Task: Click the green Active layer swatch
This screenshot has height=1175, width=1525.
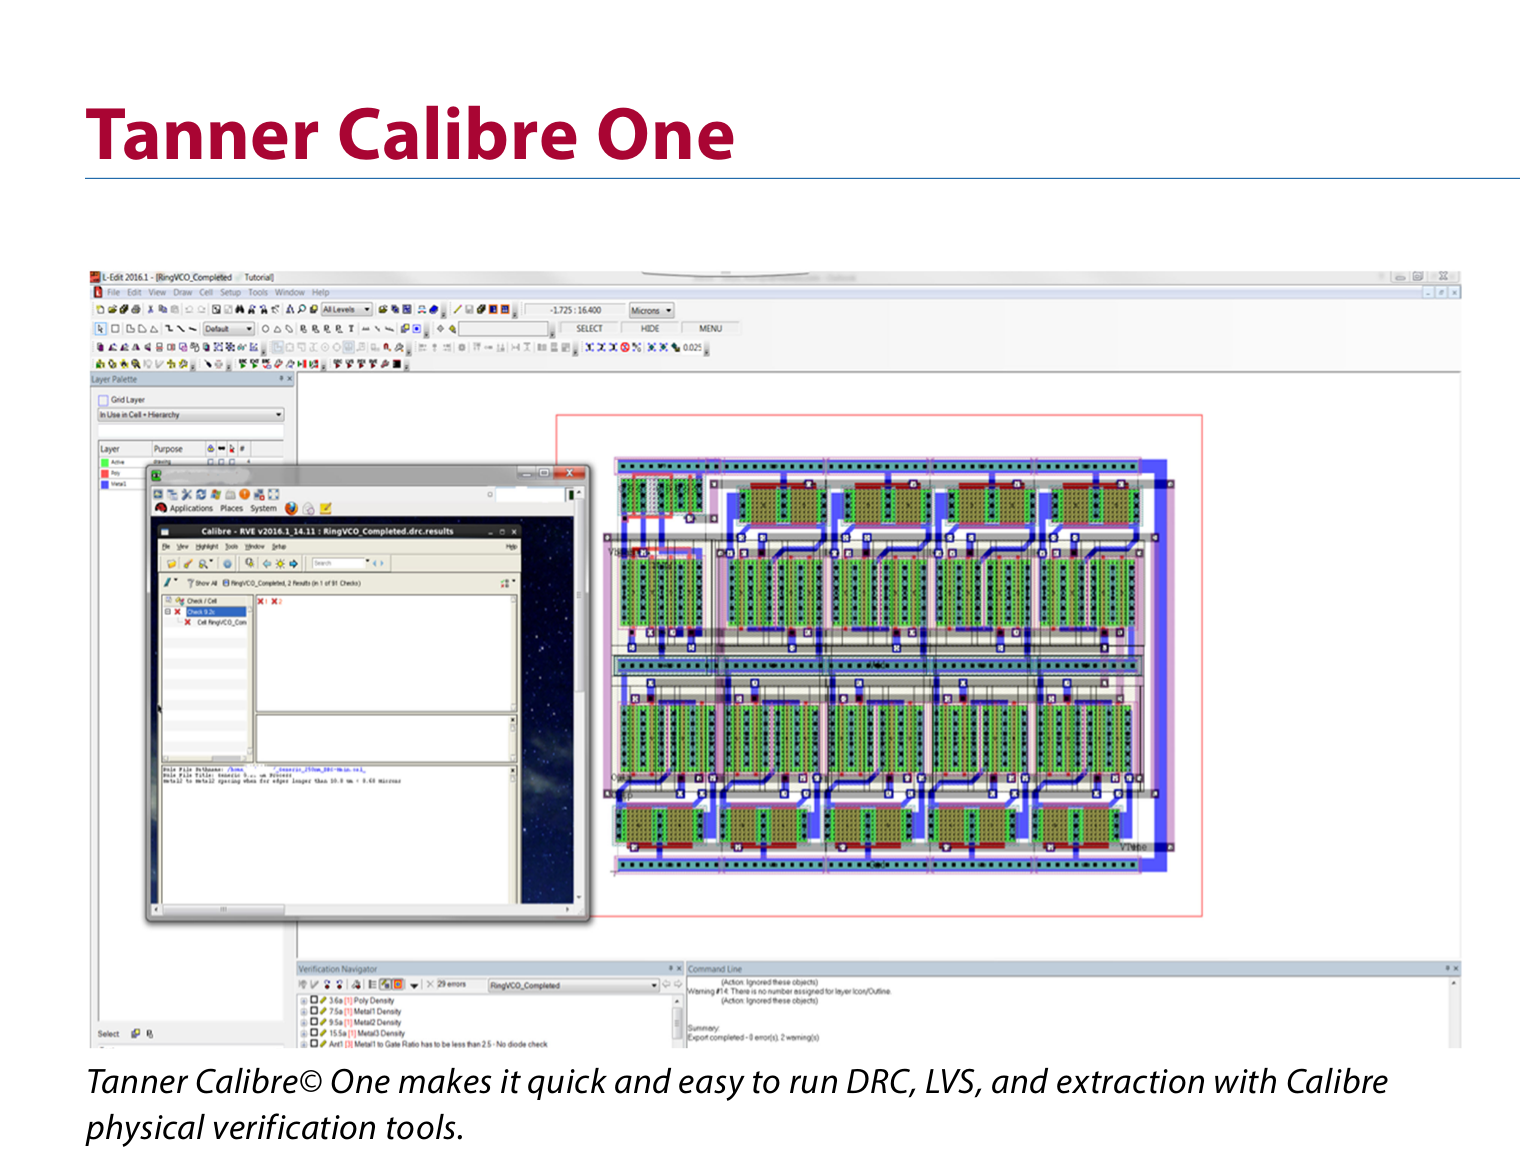Action: point(105,463)
